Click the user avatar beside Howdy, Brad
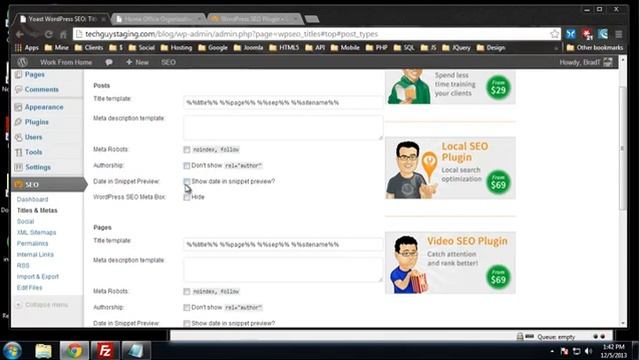Image resolution: width=640 pixels, height=360 pixels. [x=608, y=62]
